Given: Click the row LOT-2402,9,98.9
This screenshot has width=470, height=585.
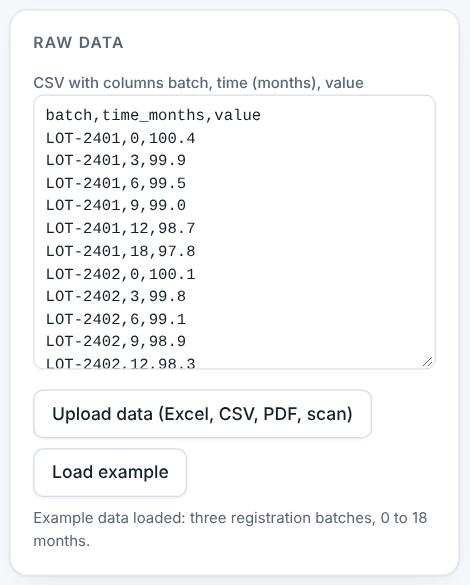Looking at the screenshot, I should [x=116, y=341].
